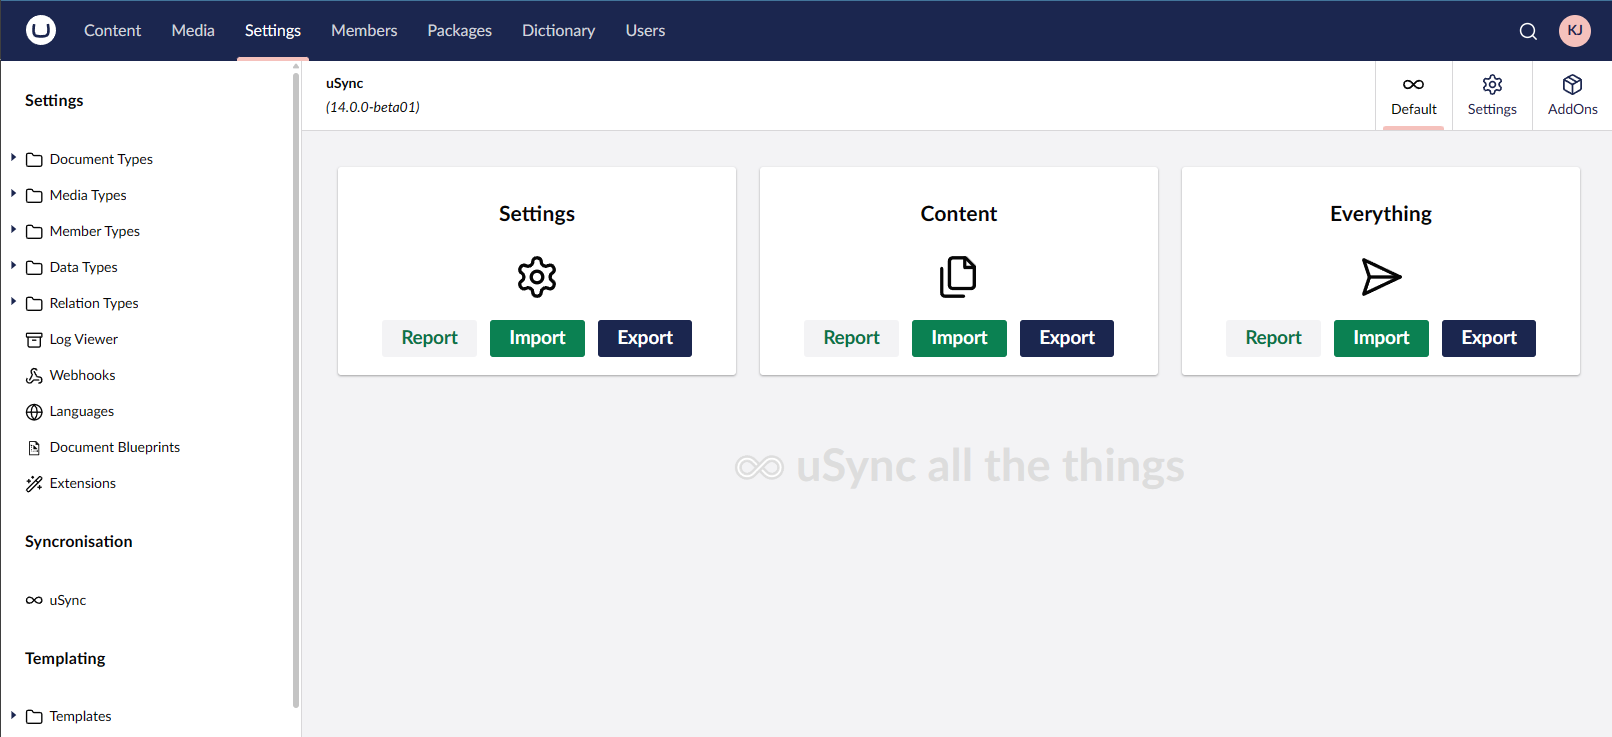Expand the Templates tree node

click(x=13, y=715)
